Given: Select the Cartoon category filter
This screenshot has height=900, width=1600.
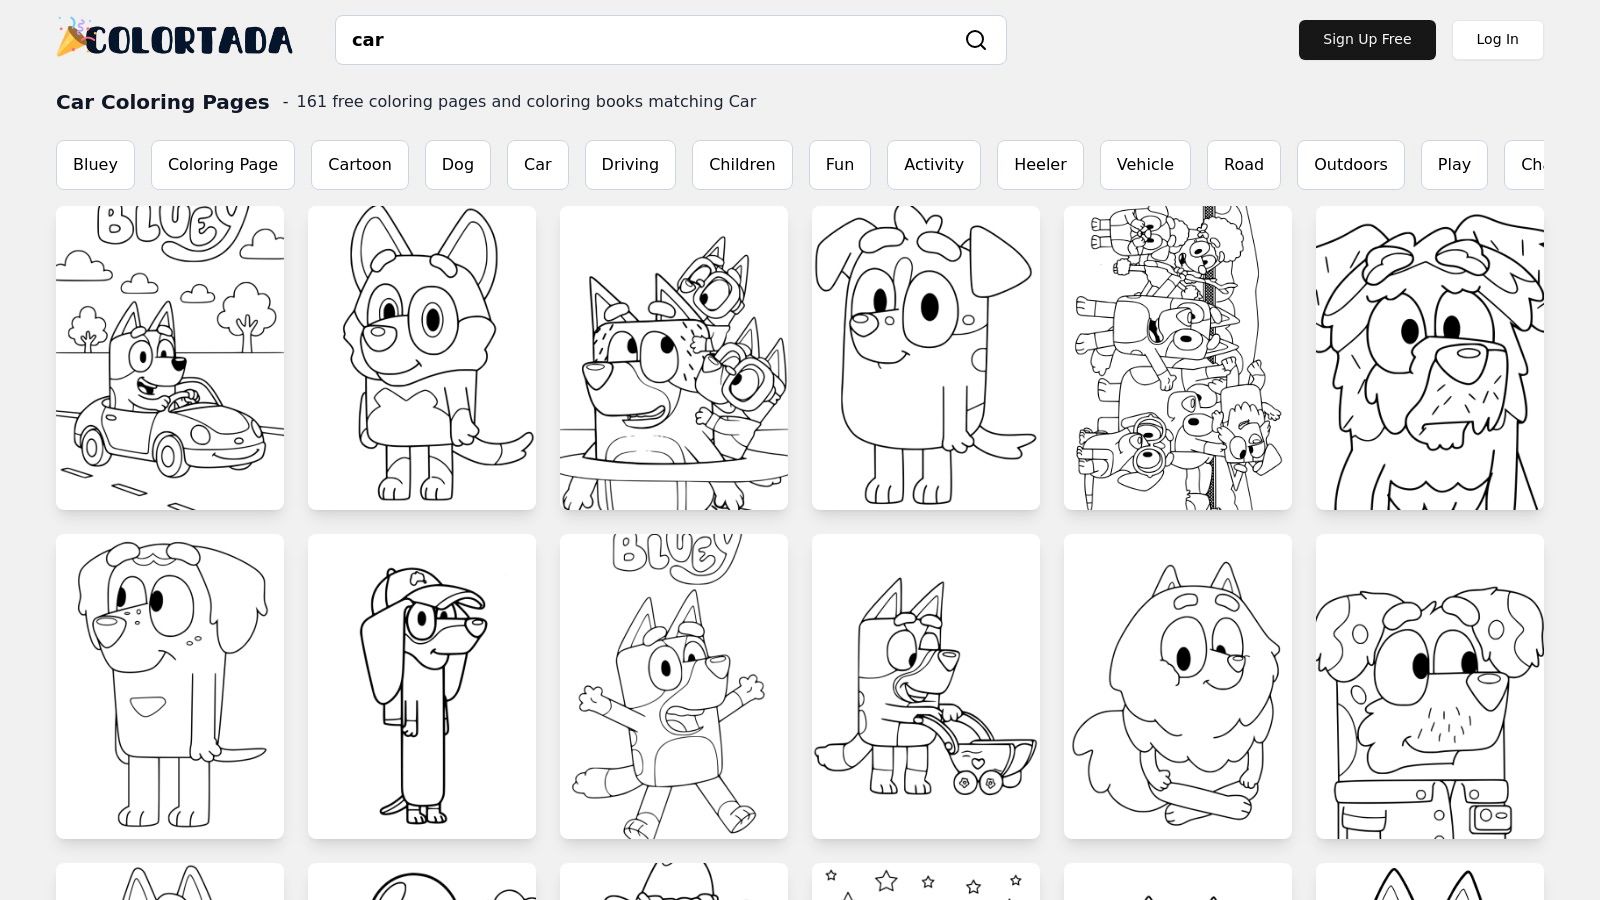Looking at the screenshot, I should pyautogui.click(x=360, y=164).
